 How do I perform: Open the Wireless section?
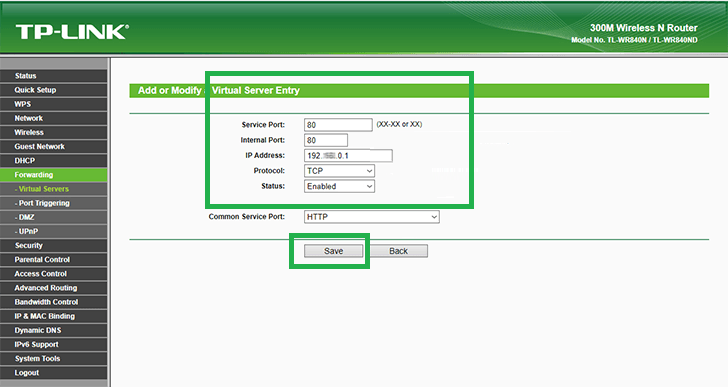pyautogui.click(x=54, y=132)
